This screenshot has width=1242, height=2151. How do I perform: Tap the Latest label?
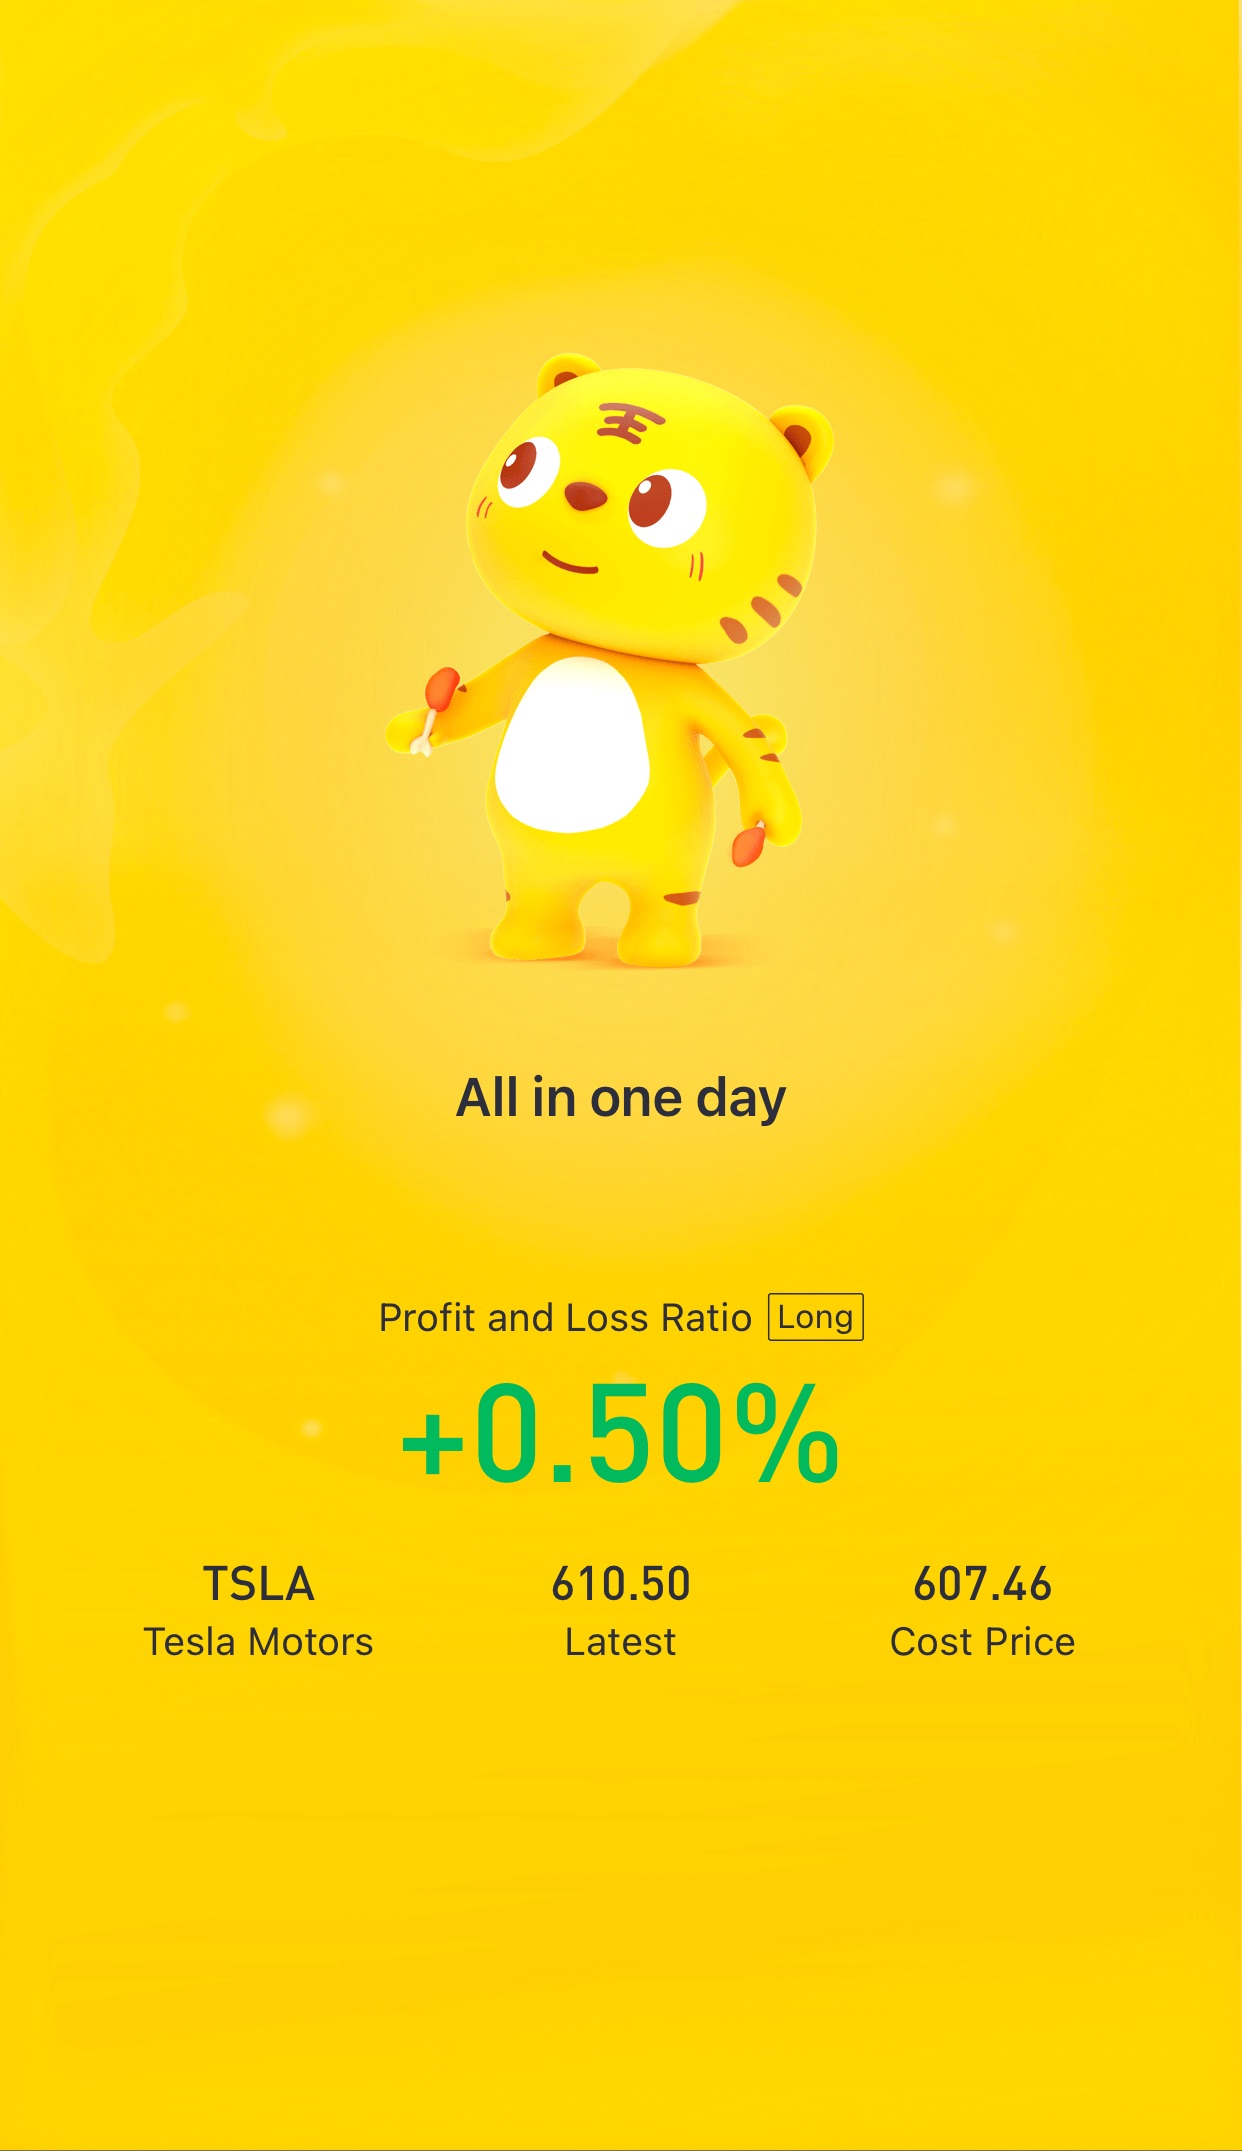tap(621, 1642)
